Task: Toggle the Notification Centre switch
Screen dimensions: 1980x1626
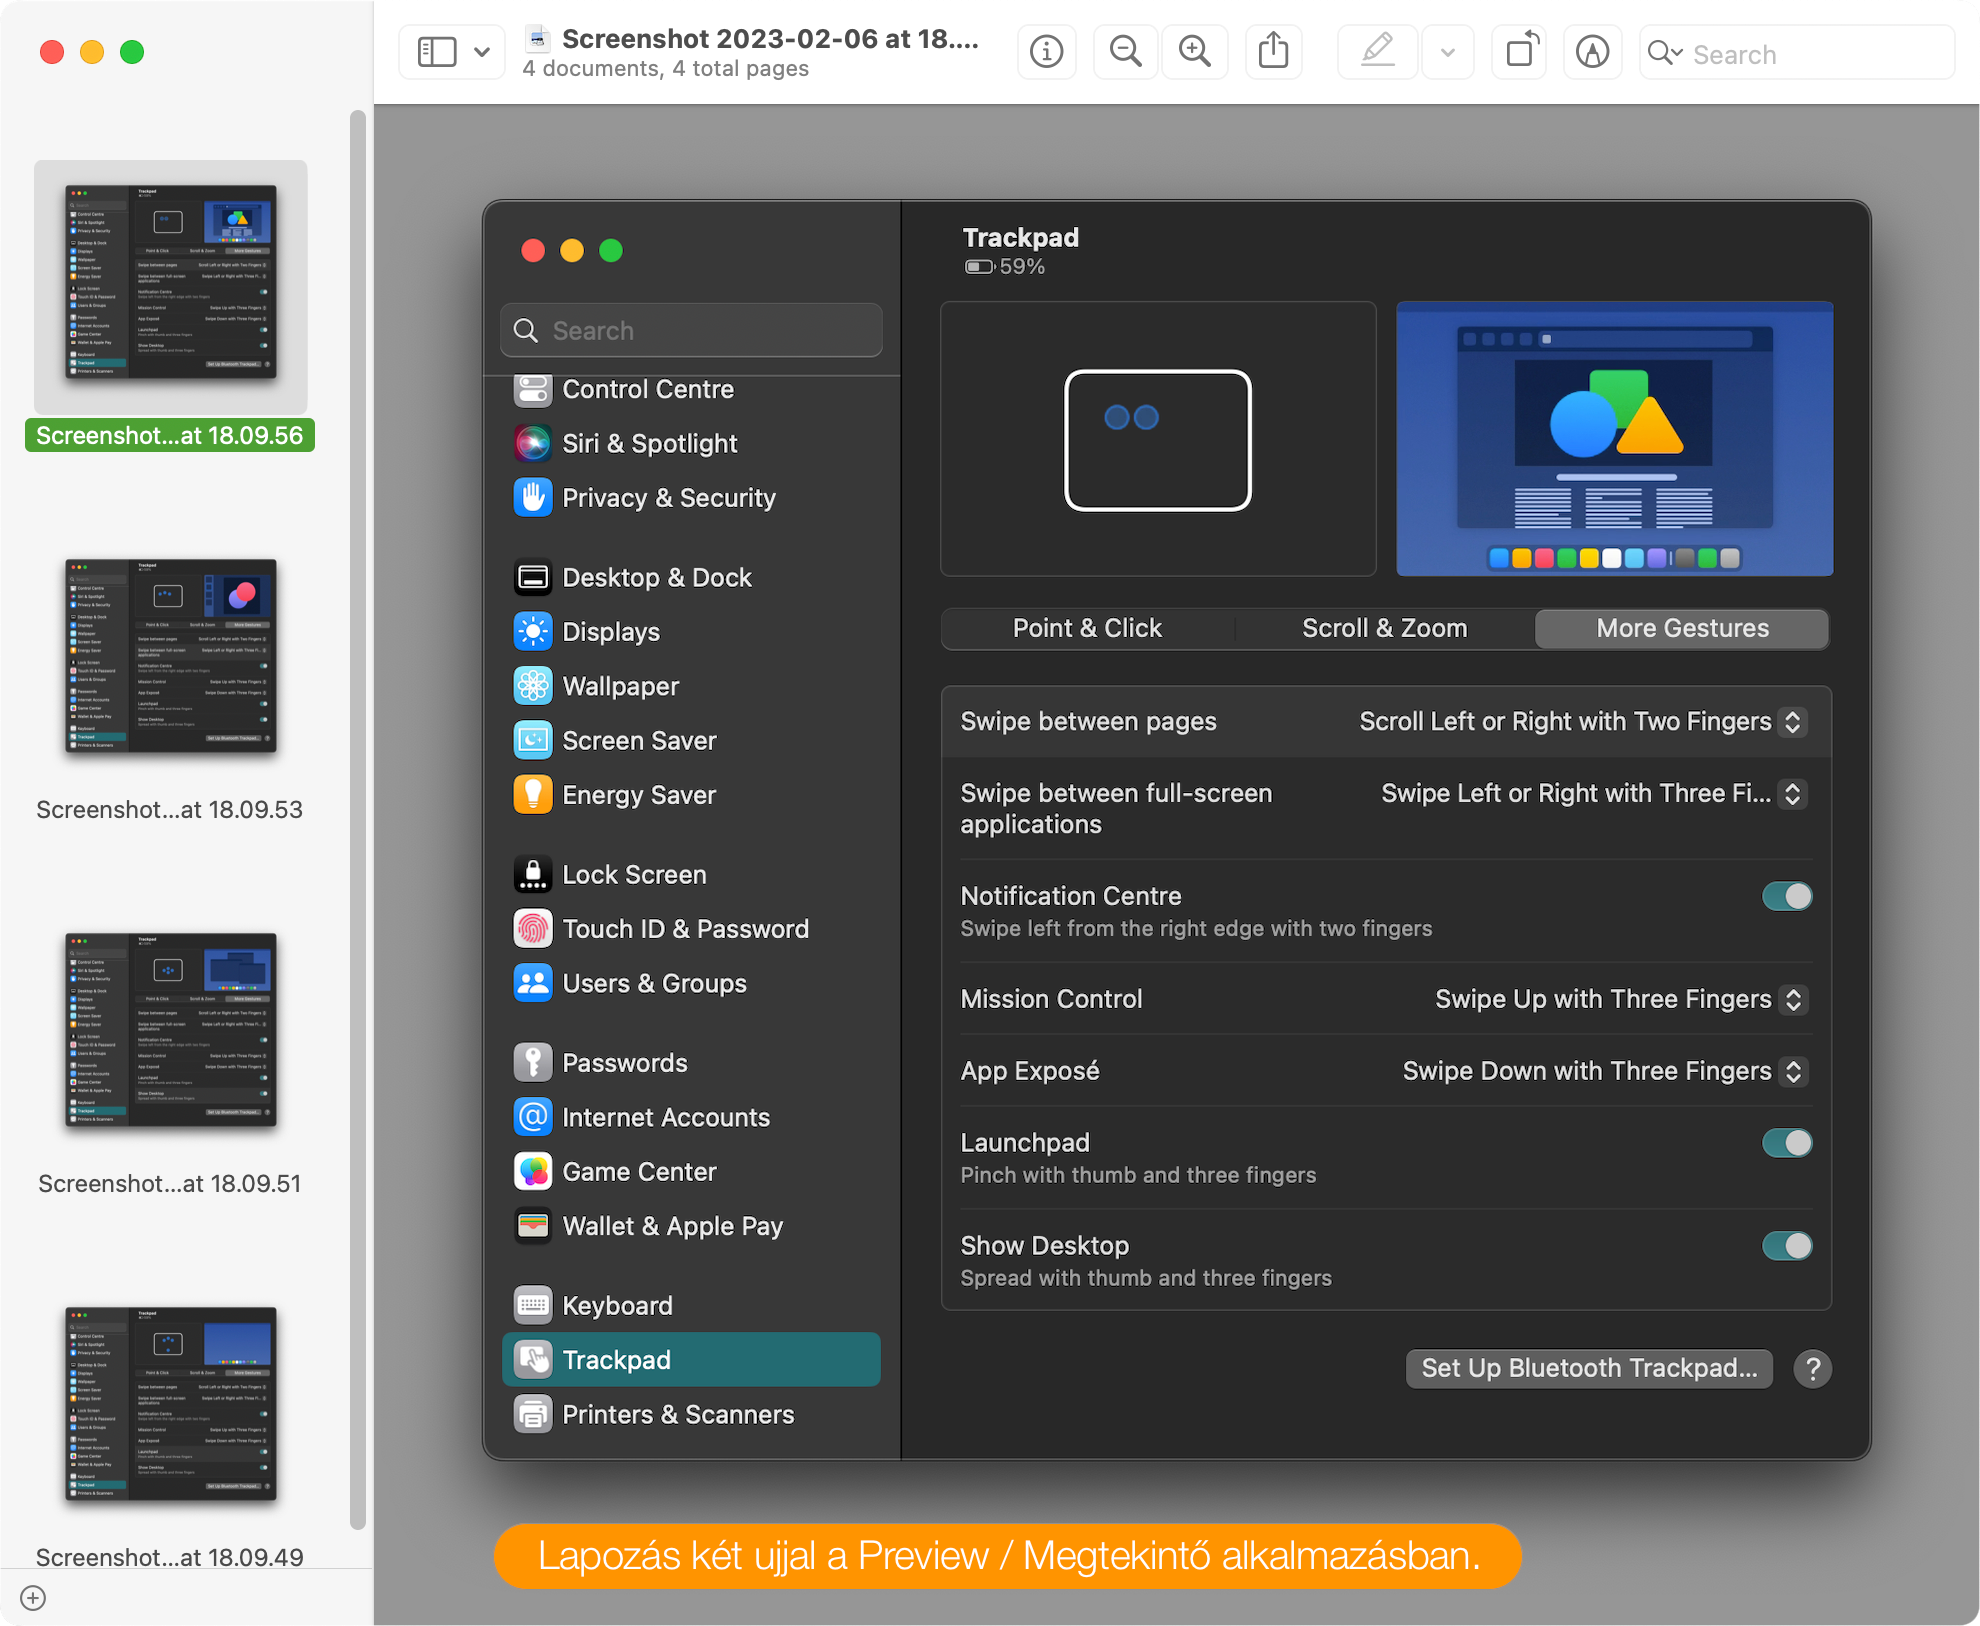Action: point(1787,896)
